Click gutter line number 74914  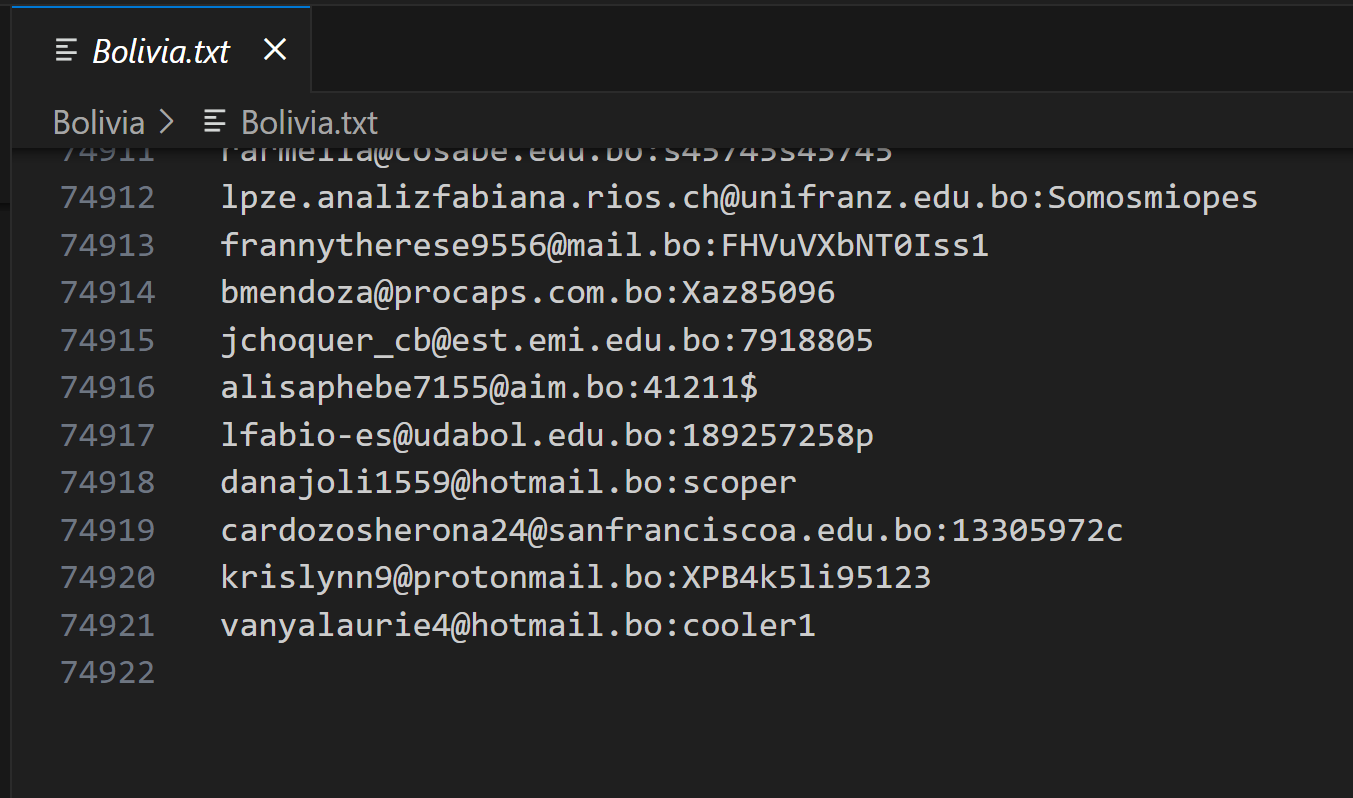coord(108,292)
